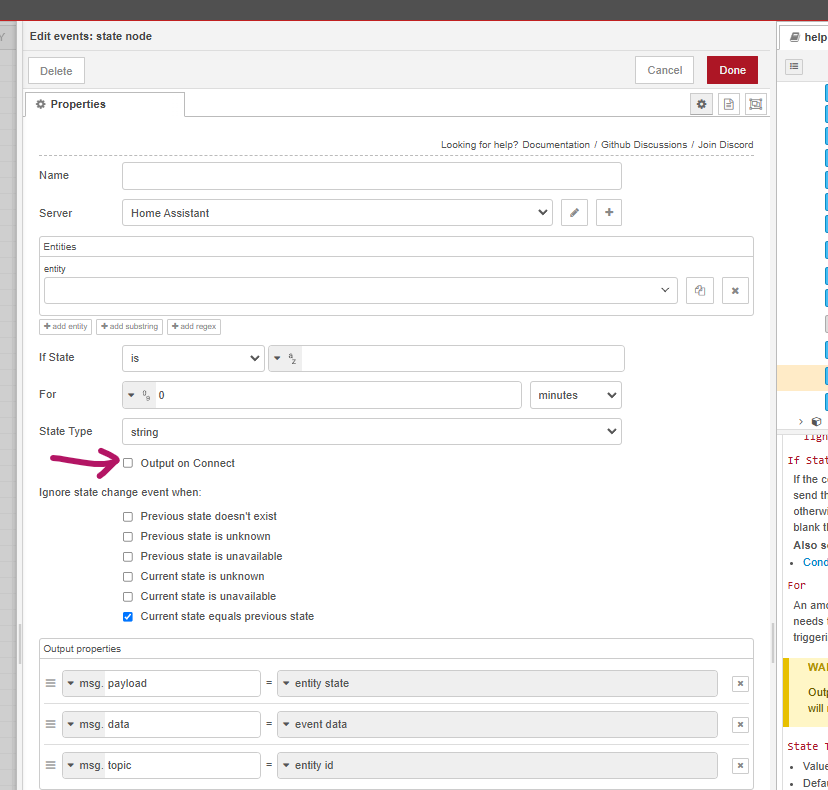
Task: Select the Properties tab
Action: tap(105, 104)
